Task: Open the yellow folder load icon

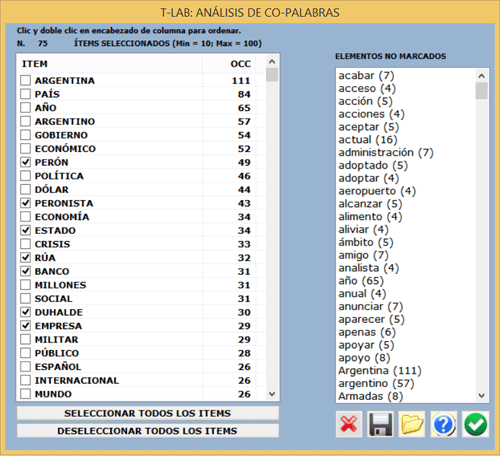Action: pyautogui.click(x=412, y=424)
